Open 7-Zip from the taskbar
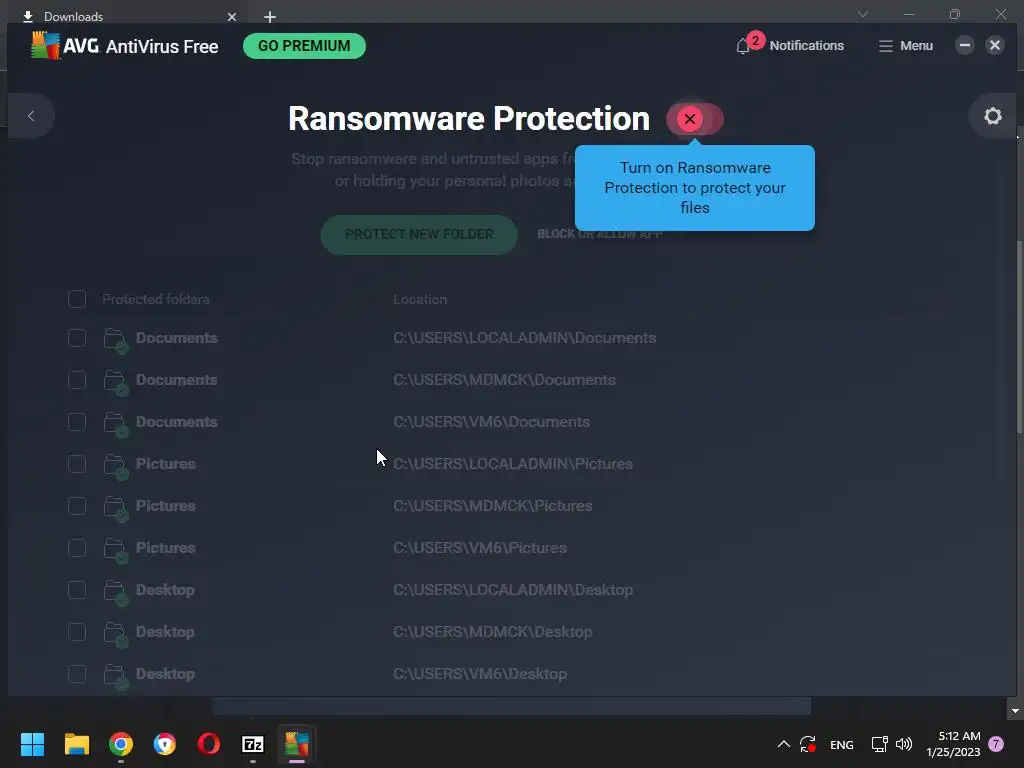 click(253, 744)
